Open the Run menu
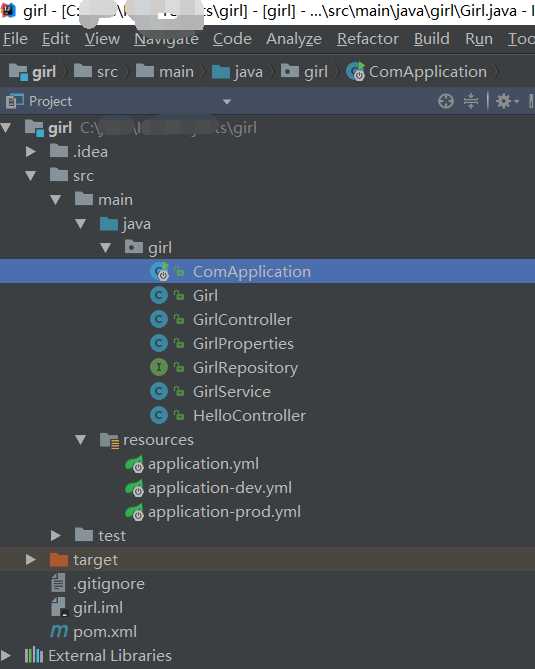 point(479,39)
